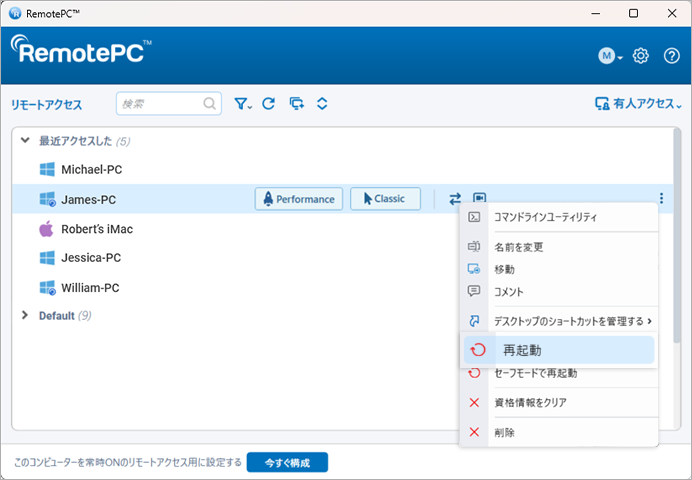This screenshot has height=480, width=692.
Task: Collapse the 最近アクセスした group
Action: click(25, 141)
